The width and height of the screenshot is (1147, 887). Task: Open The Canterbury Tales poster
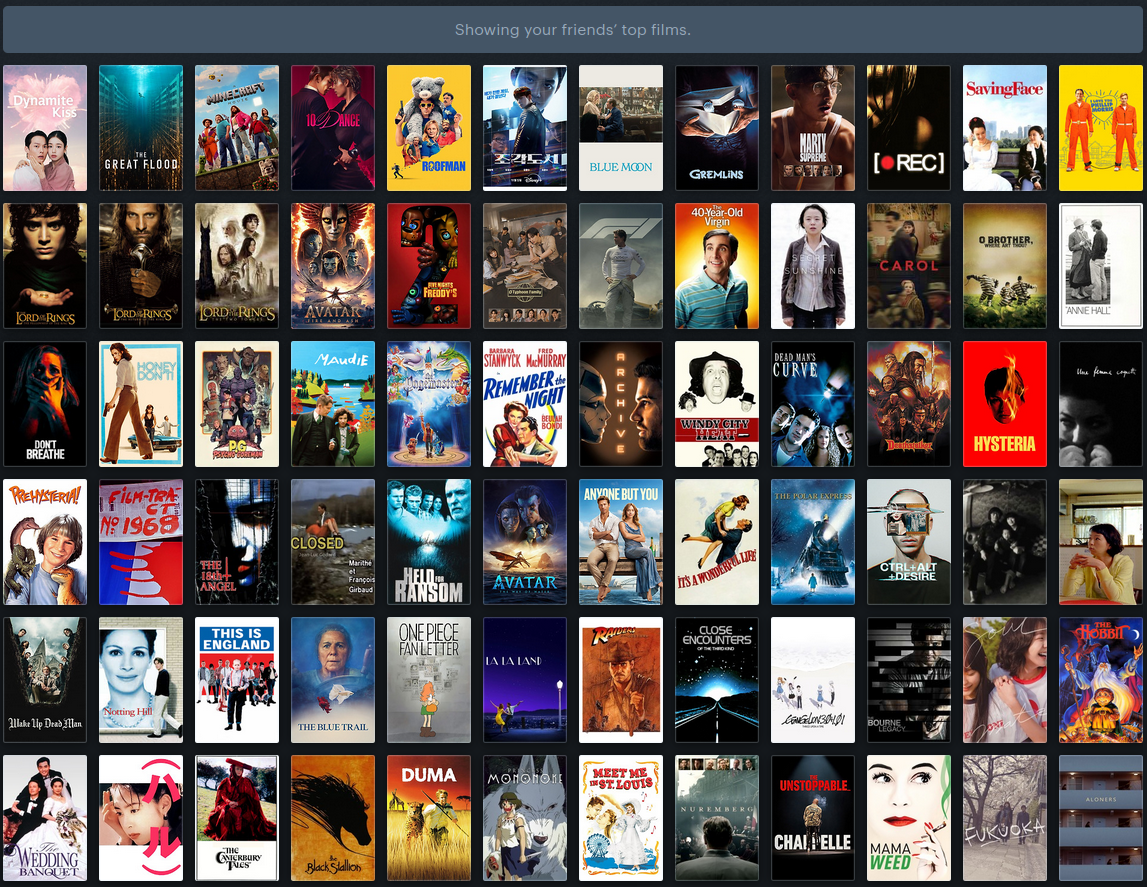[x=237, y=818]
